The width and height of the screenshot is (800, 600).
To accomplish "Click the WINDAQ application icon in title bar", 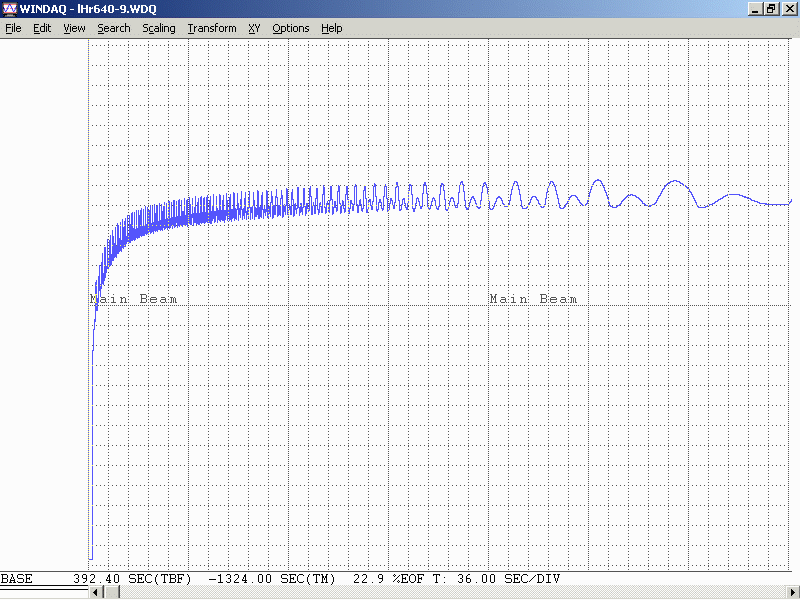I will click(x=9, y=9).
